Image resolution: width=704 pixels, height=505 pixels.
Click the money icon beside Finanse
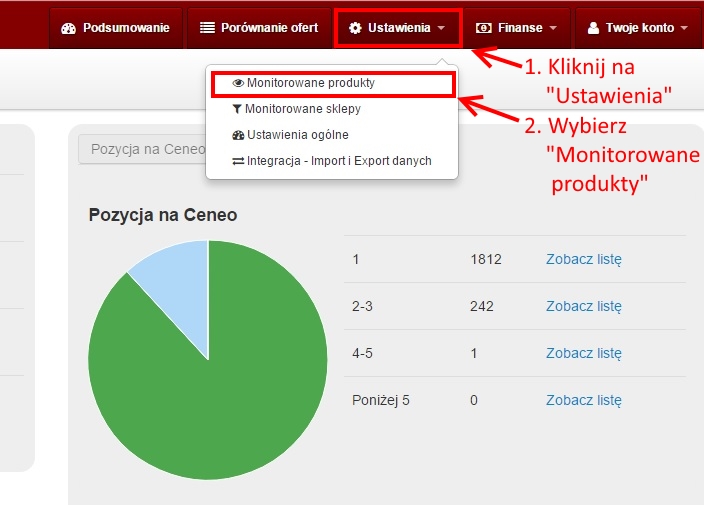(x=484, y=28)
